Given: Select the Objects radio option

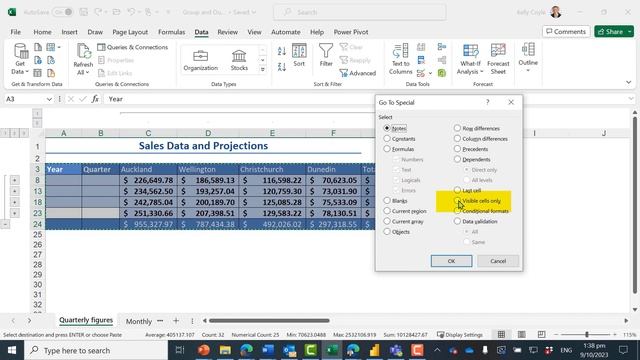Looking at the screenshot, I should [x=396, y=231].
